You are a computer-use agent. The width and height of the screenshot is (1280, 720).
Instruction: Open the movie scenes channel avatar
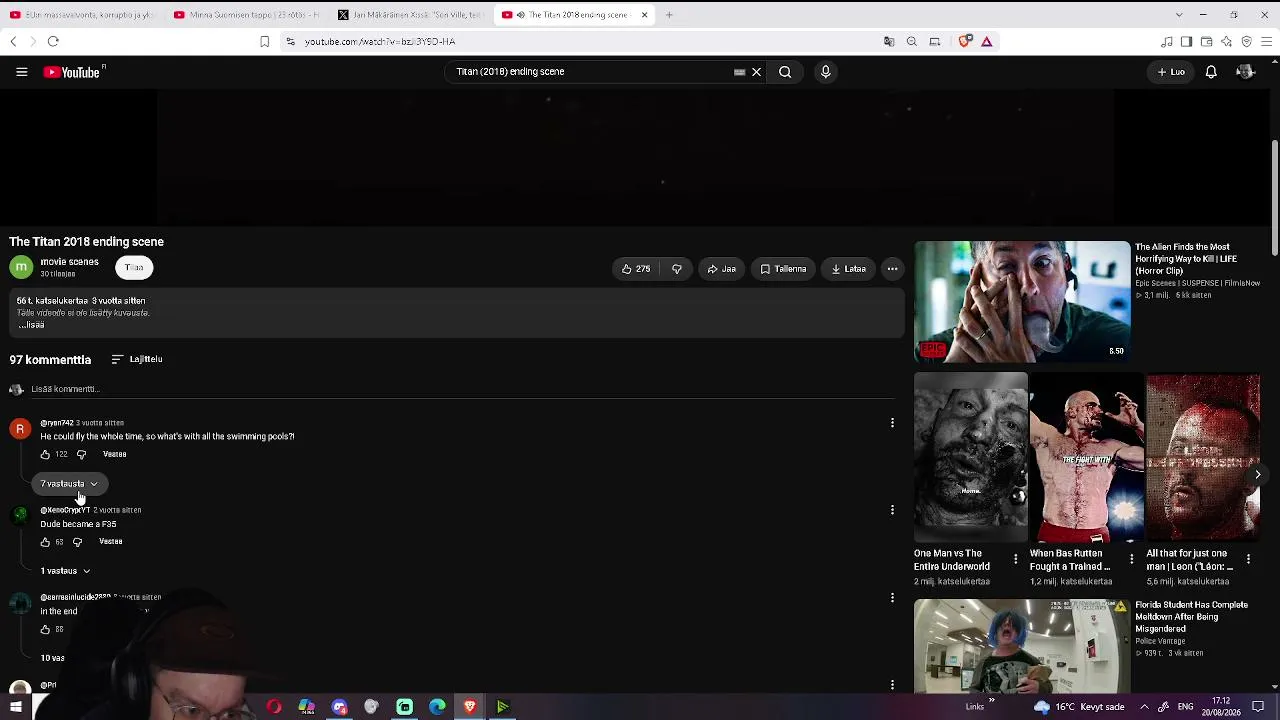(x=21, y=267)
